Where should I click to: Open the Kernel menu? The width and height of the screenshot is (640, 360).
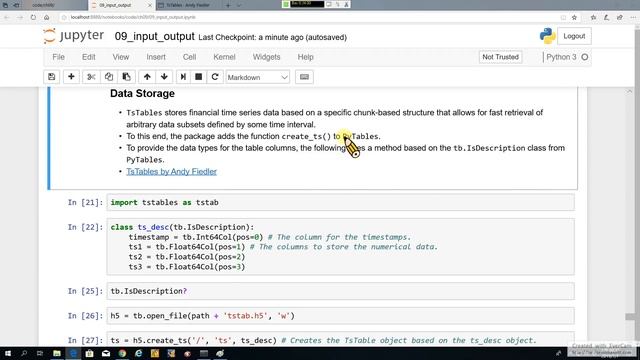coord(224,57)
